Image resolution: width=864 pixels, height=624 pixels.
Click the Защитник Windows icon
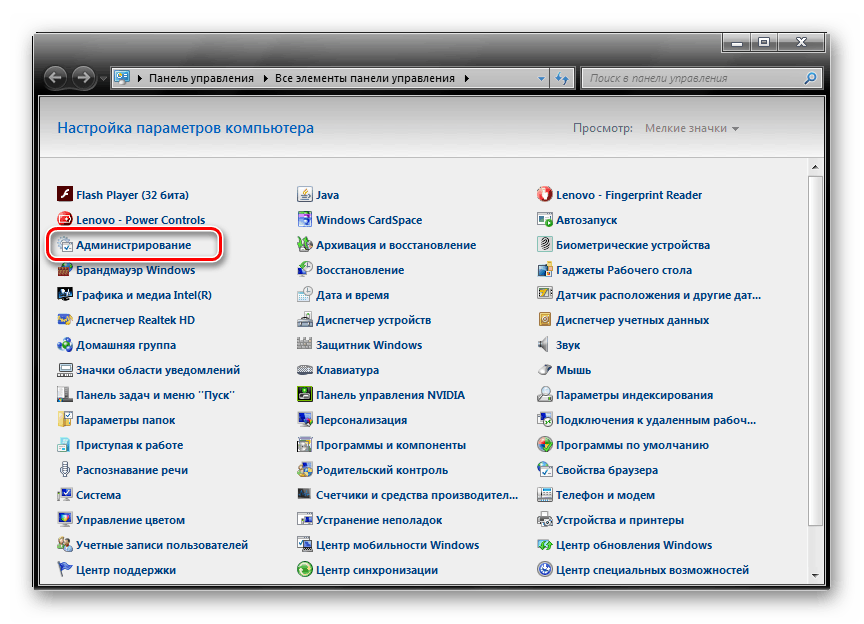[305, 345]
